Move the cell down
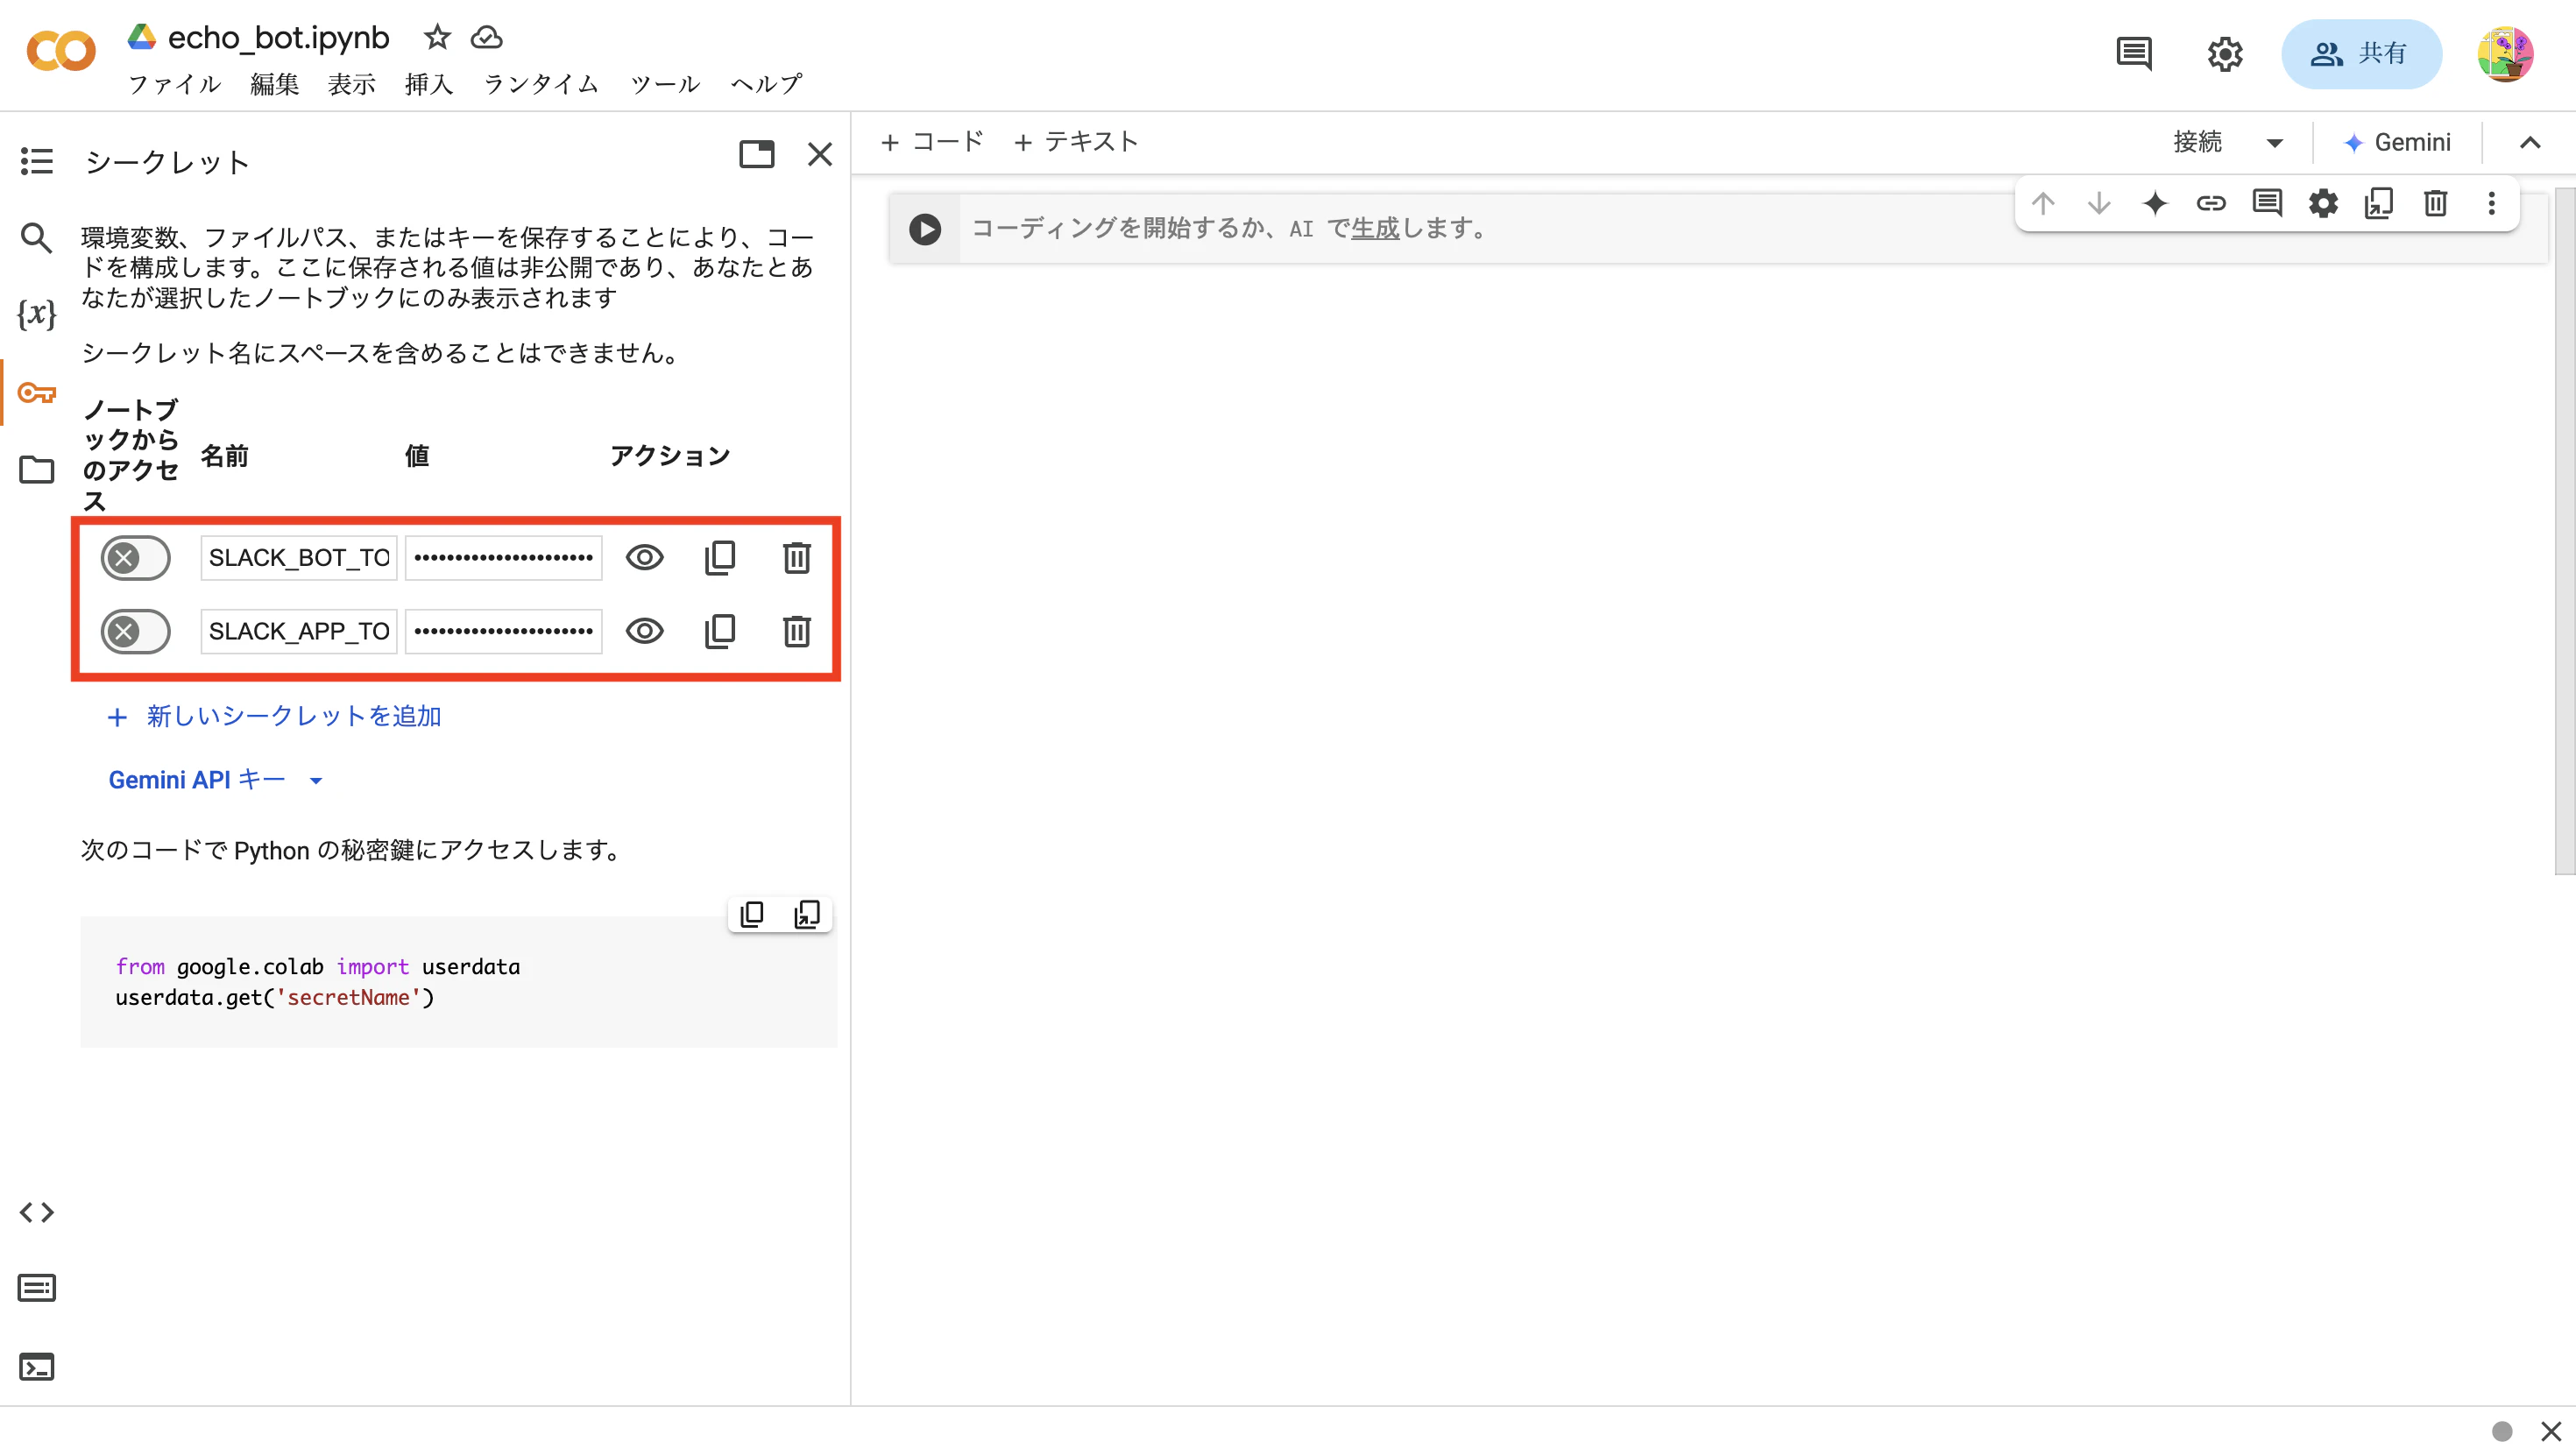2576x1456 pixels. tap(2099, 204)
